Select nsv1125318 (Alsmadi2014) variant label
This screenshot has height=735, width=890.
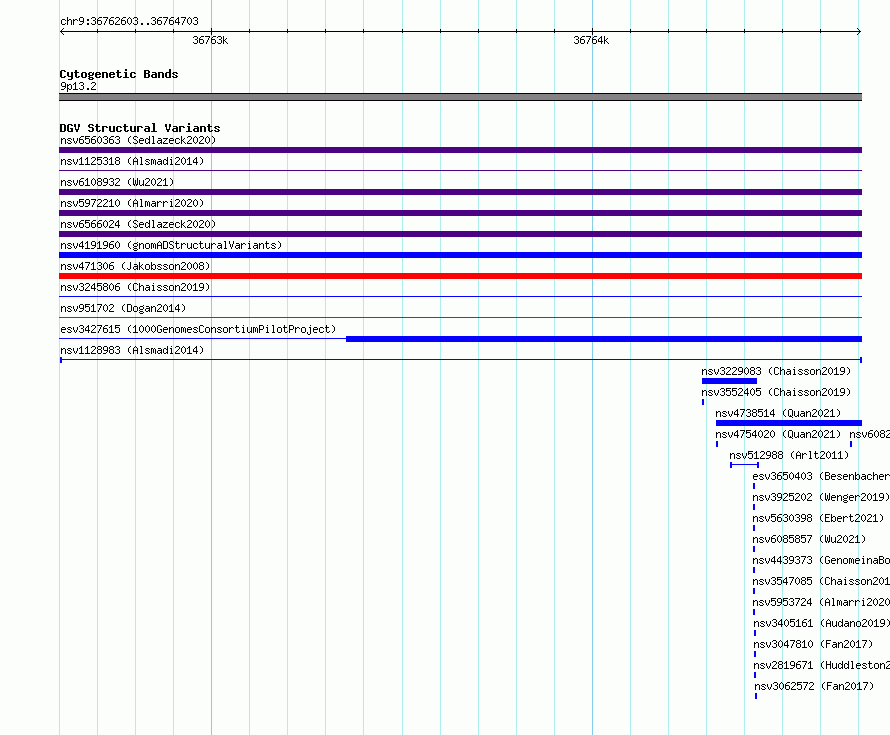click(x=132, y=161)
